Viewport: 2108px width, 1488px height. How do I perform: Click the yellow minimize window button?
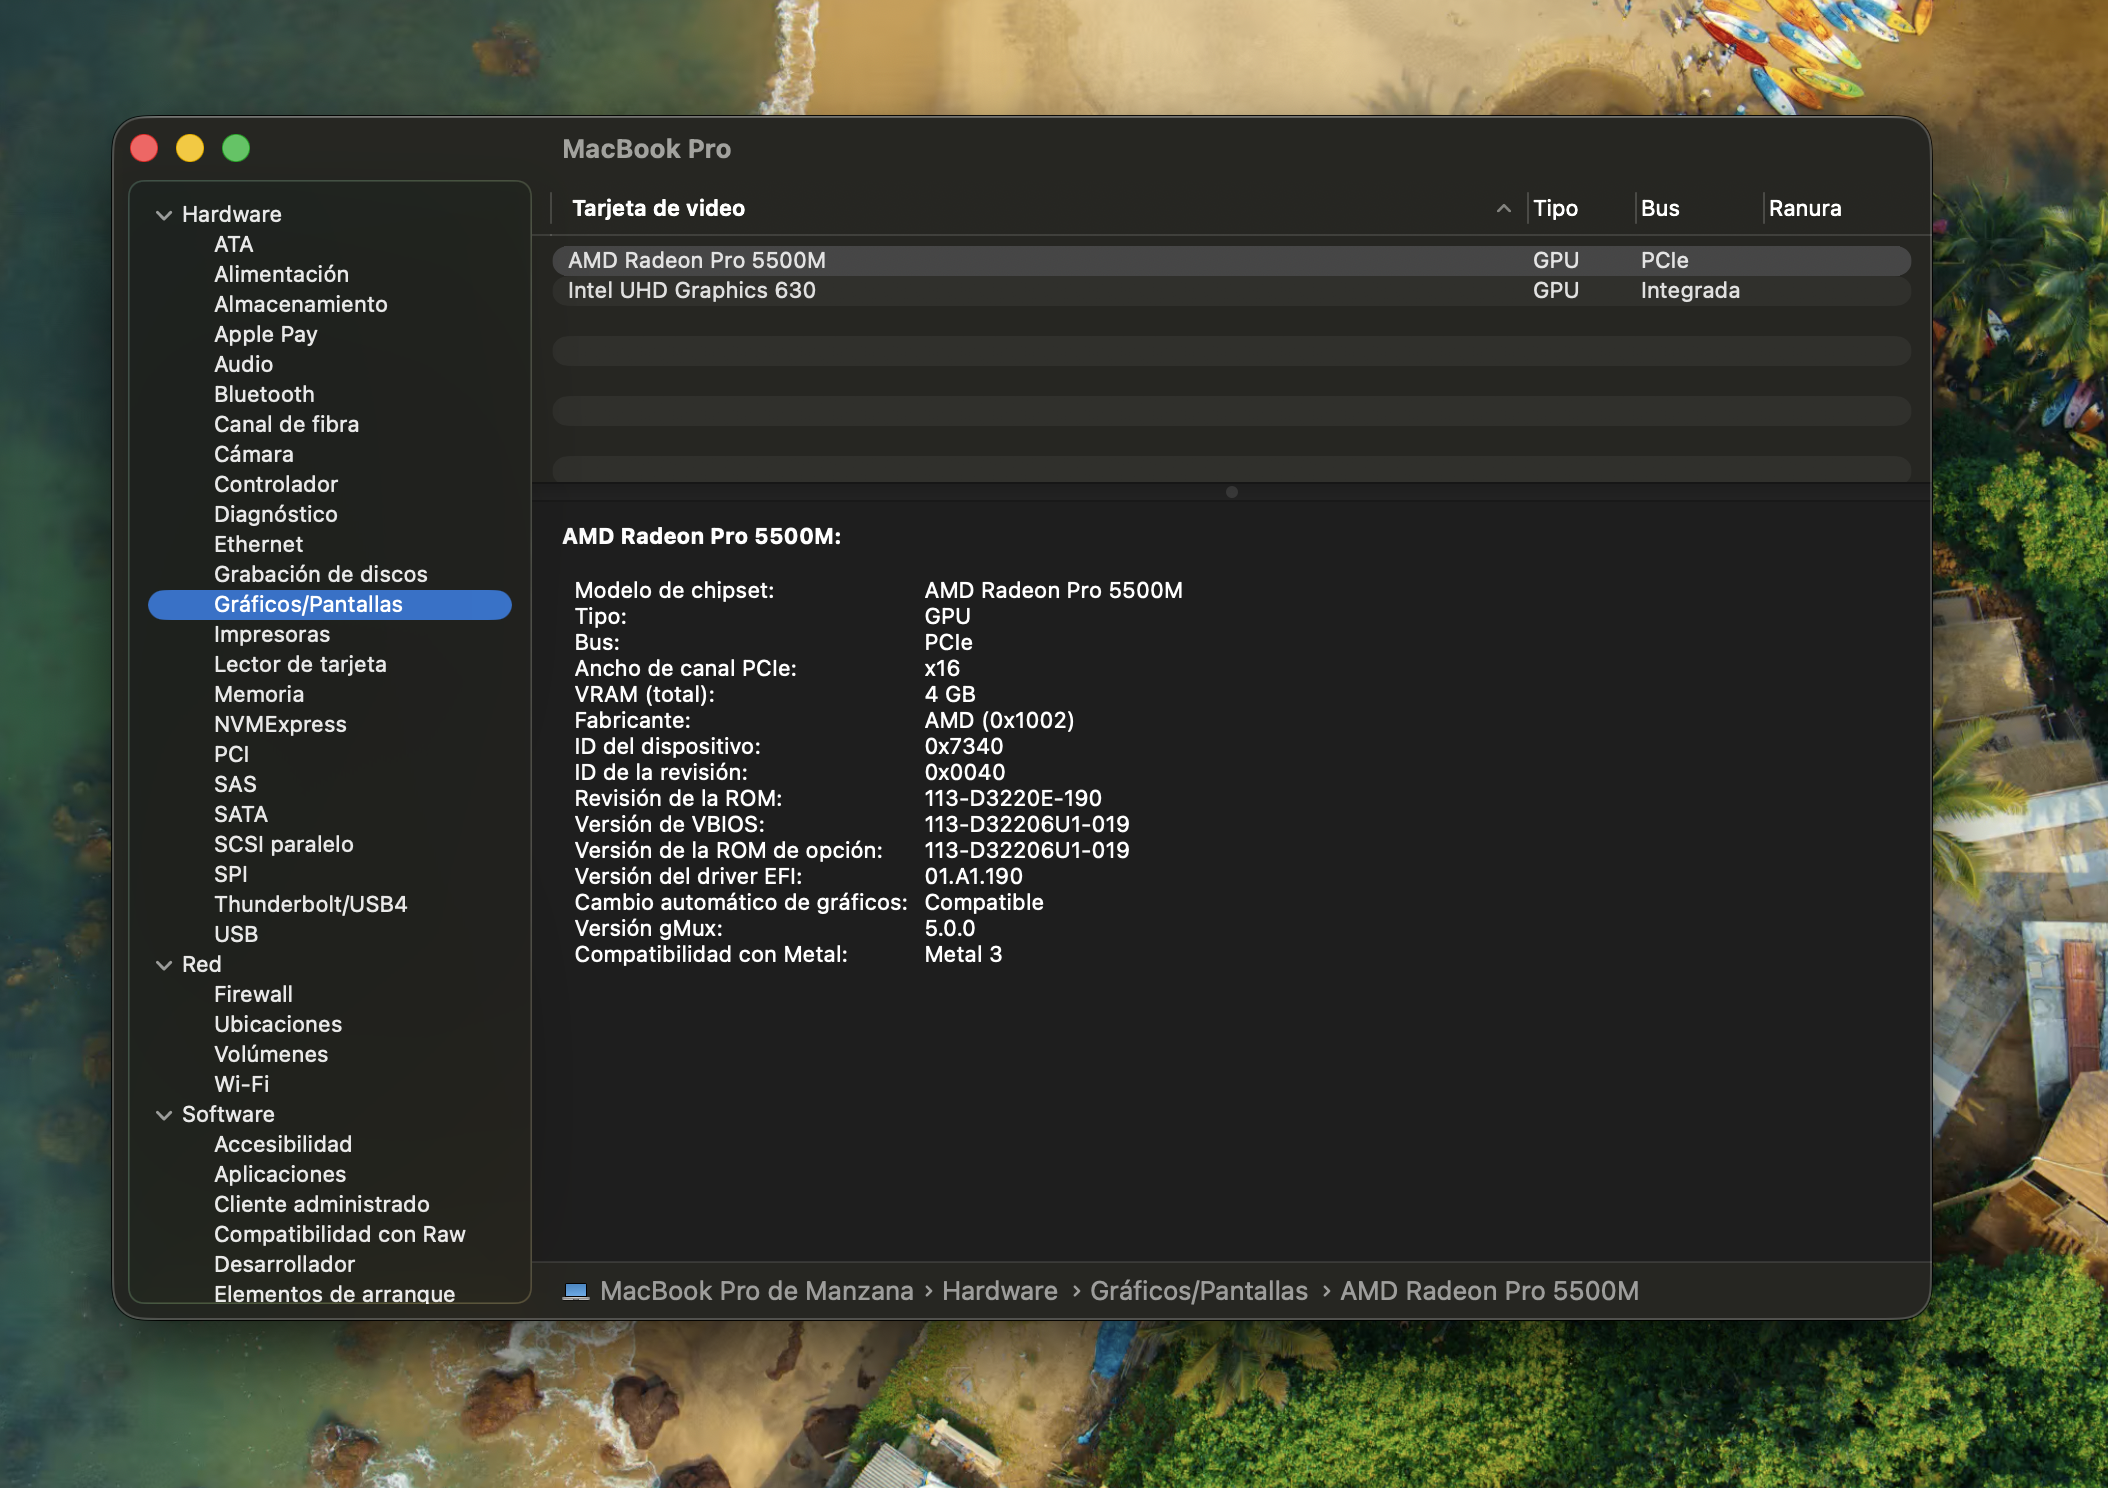tap(190, 149)
